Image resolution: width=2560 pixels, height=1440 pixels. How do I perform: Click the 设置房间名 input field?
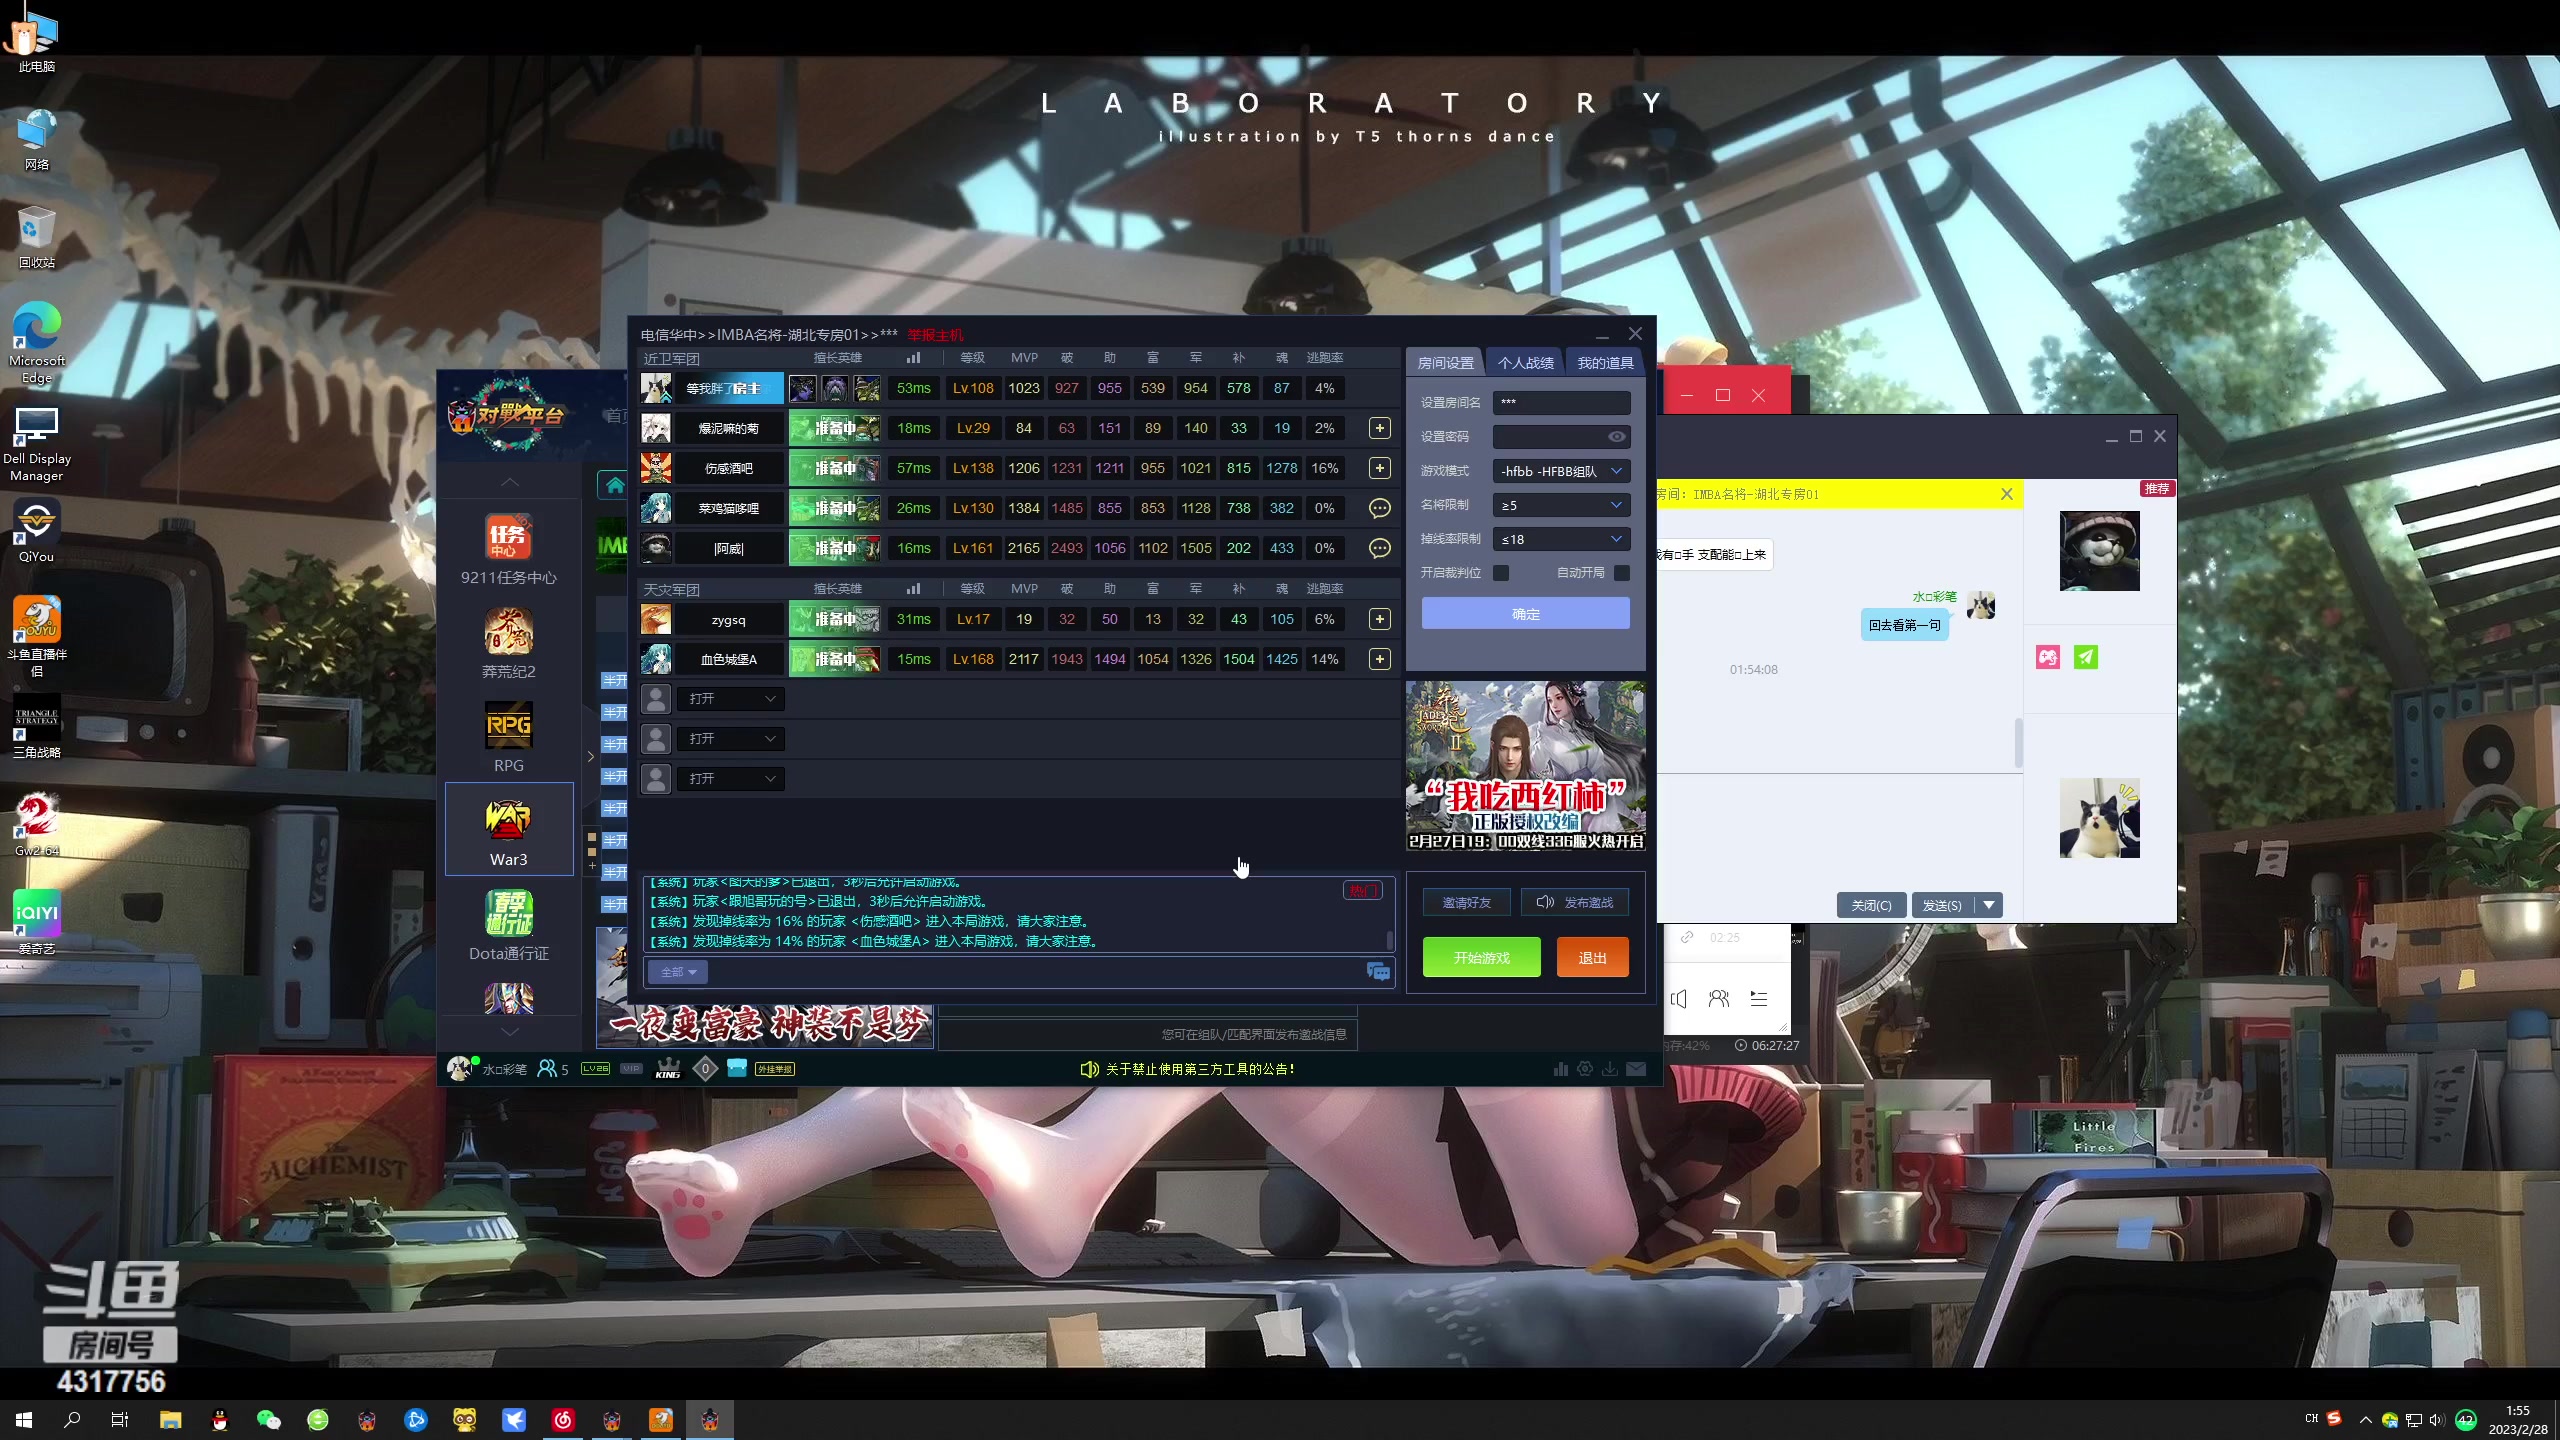tap(1562, 402)
